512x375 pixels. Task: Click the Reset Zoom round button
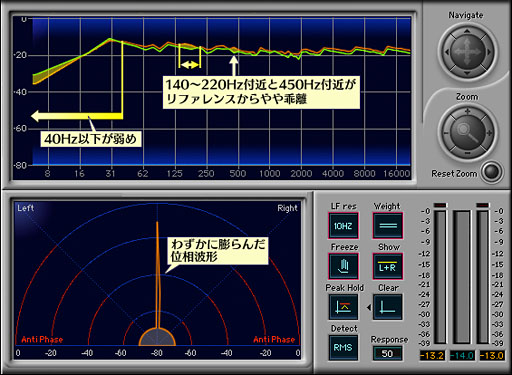coord(492,172)
